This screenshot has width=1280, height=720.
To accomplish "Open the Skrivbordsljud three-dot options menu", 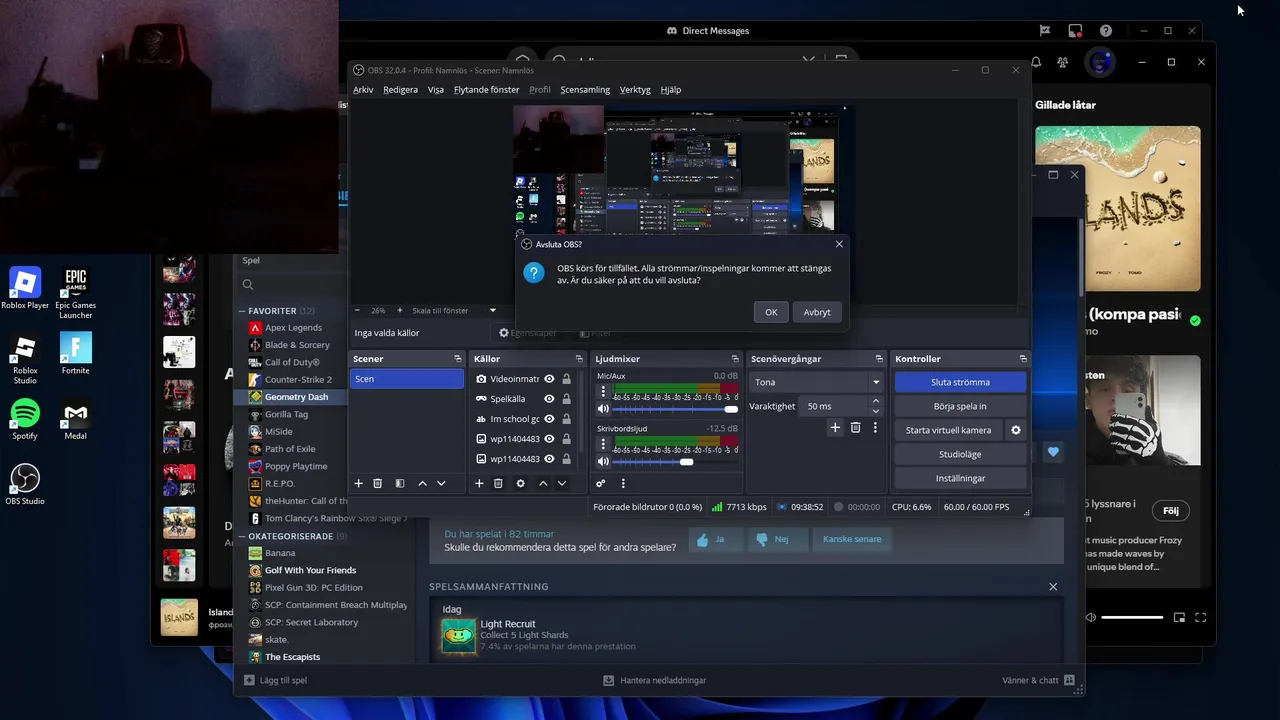I will [x=603, y=444].
